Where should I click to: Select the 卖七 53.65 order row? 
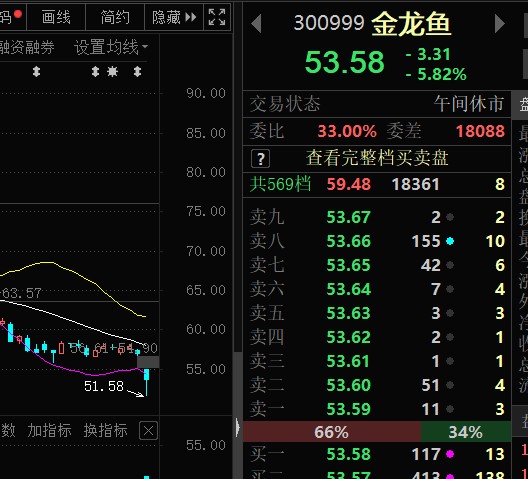tap(377, 265)
